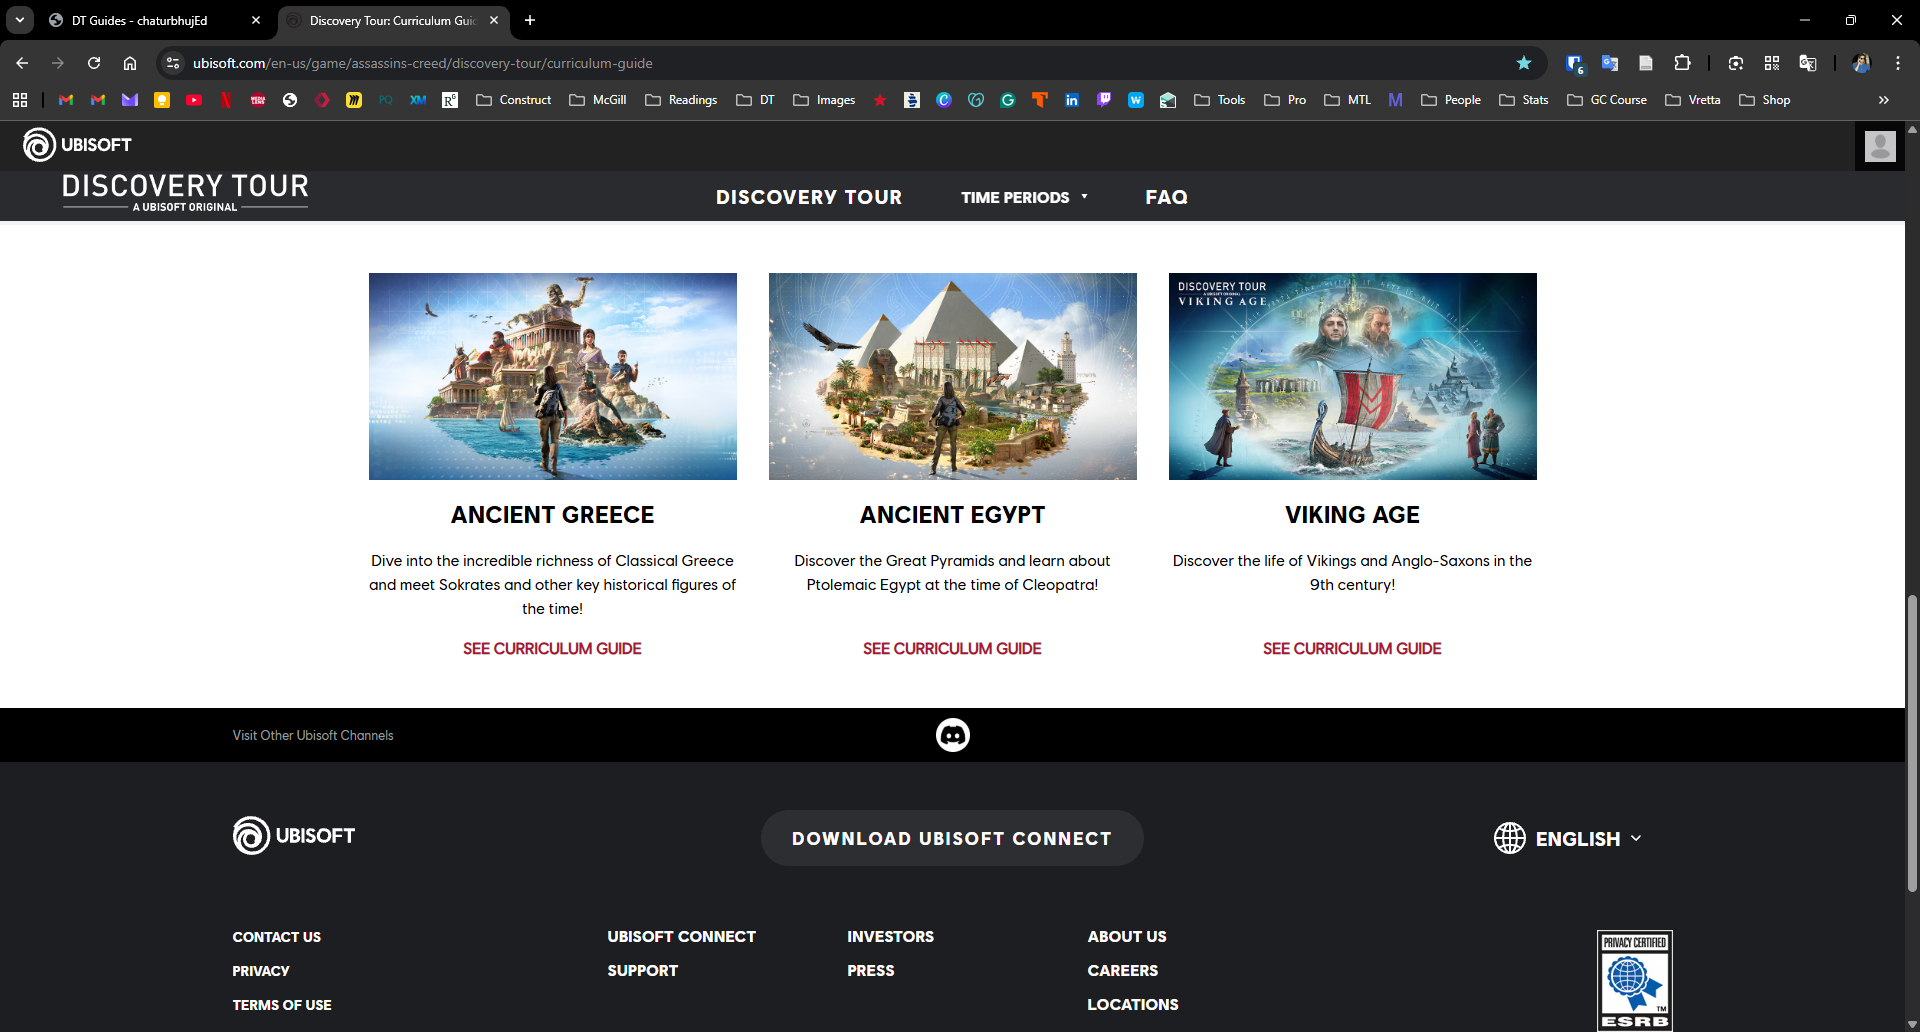Click the Discord icon in footer

tap(953, 735)
